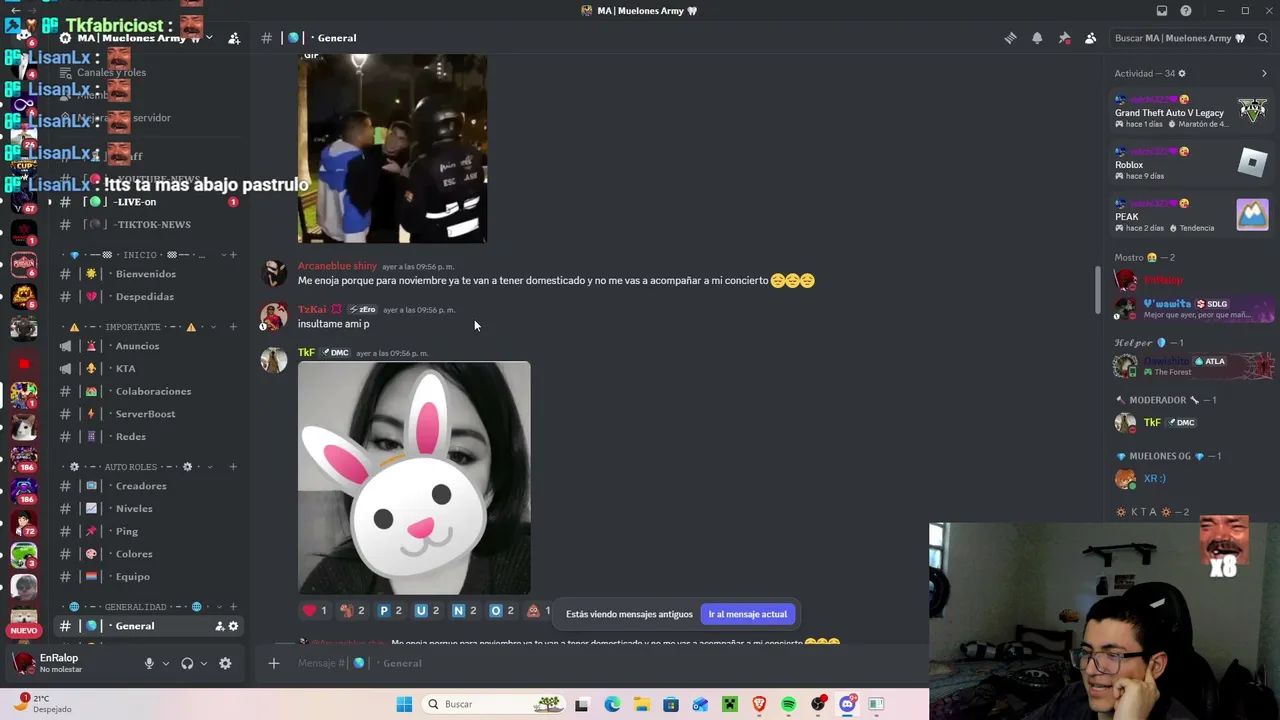Open the PEAK activity card
The width and height of the screenshot is (1280, 720).
click(1192, 216)
